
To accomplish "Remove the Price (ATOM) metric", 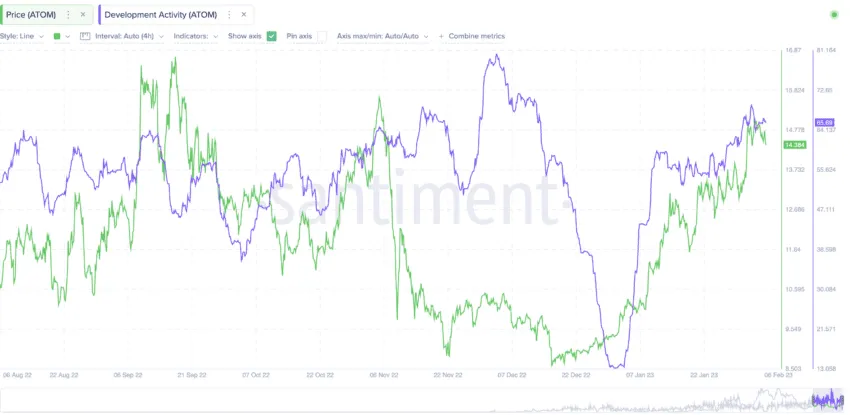I will tap(83, 15).
